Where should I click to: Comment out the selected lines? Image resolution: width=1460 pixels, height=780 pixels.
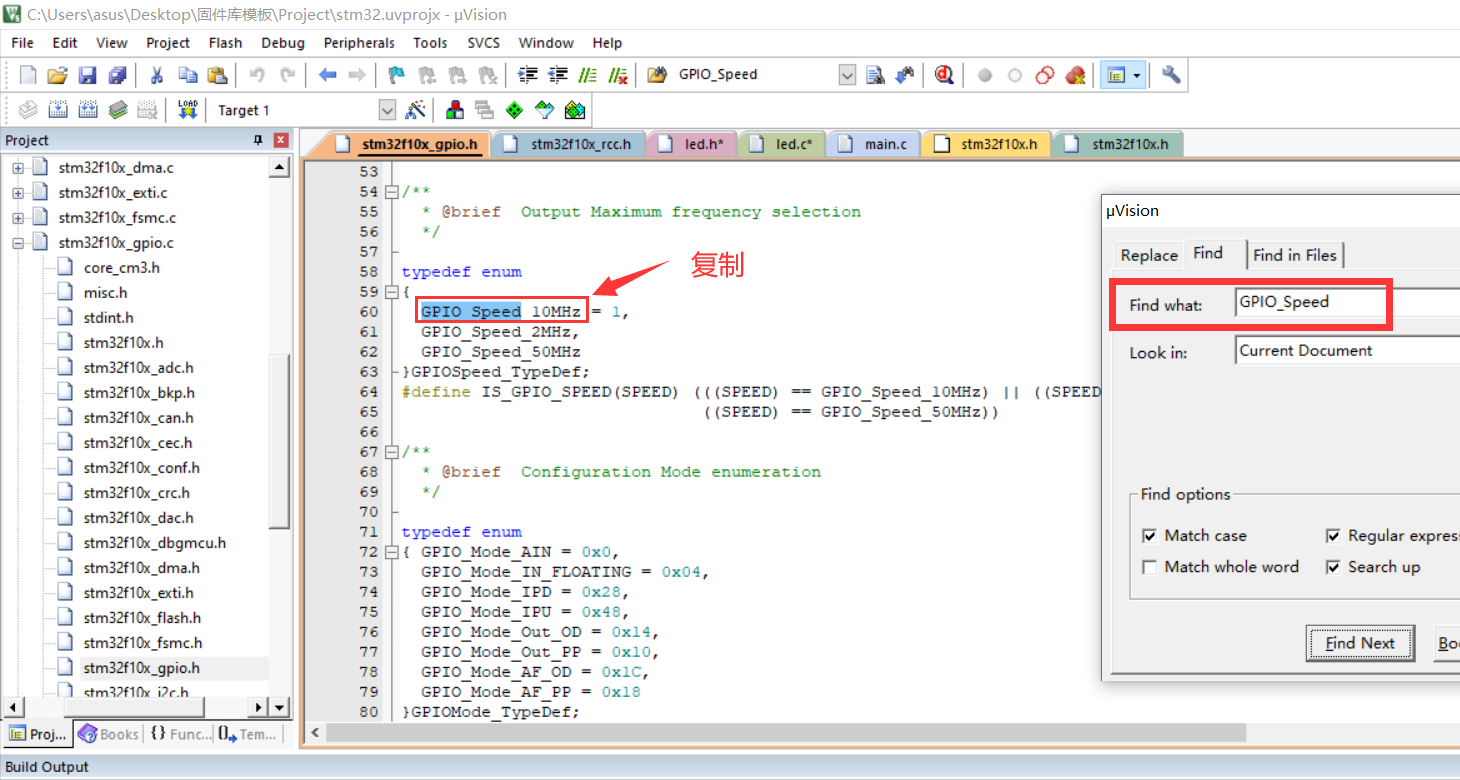[588, 75]
